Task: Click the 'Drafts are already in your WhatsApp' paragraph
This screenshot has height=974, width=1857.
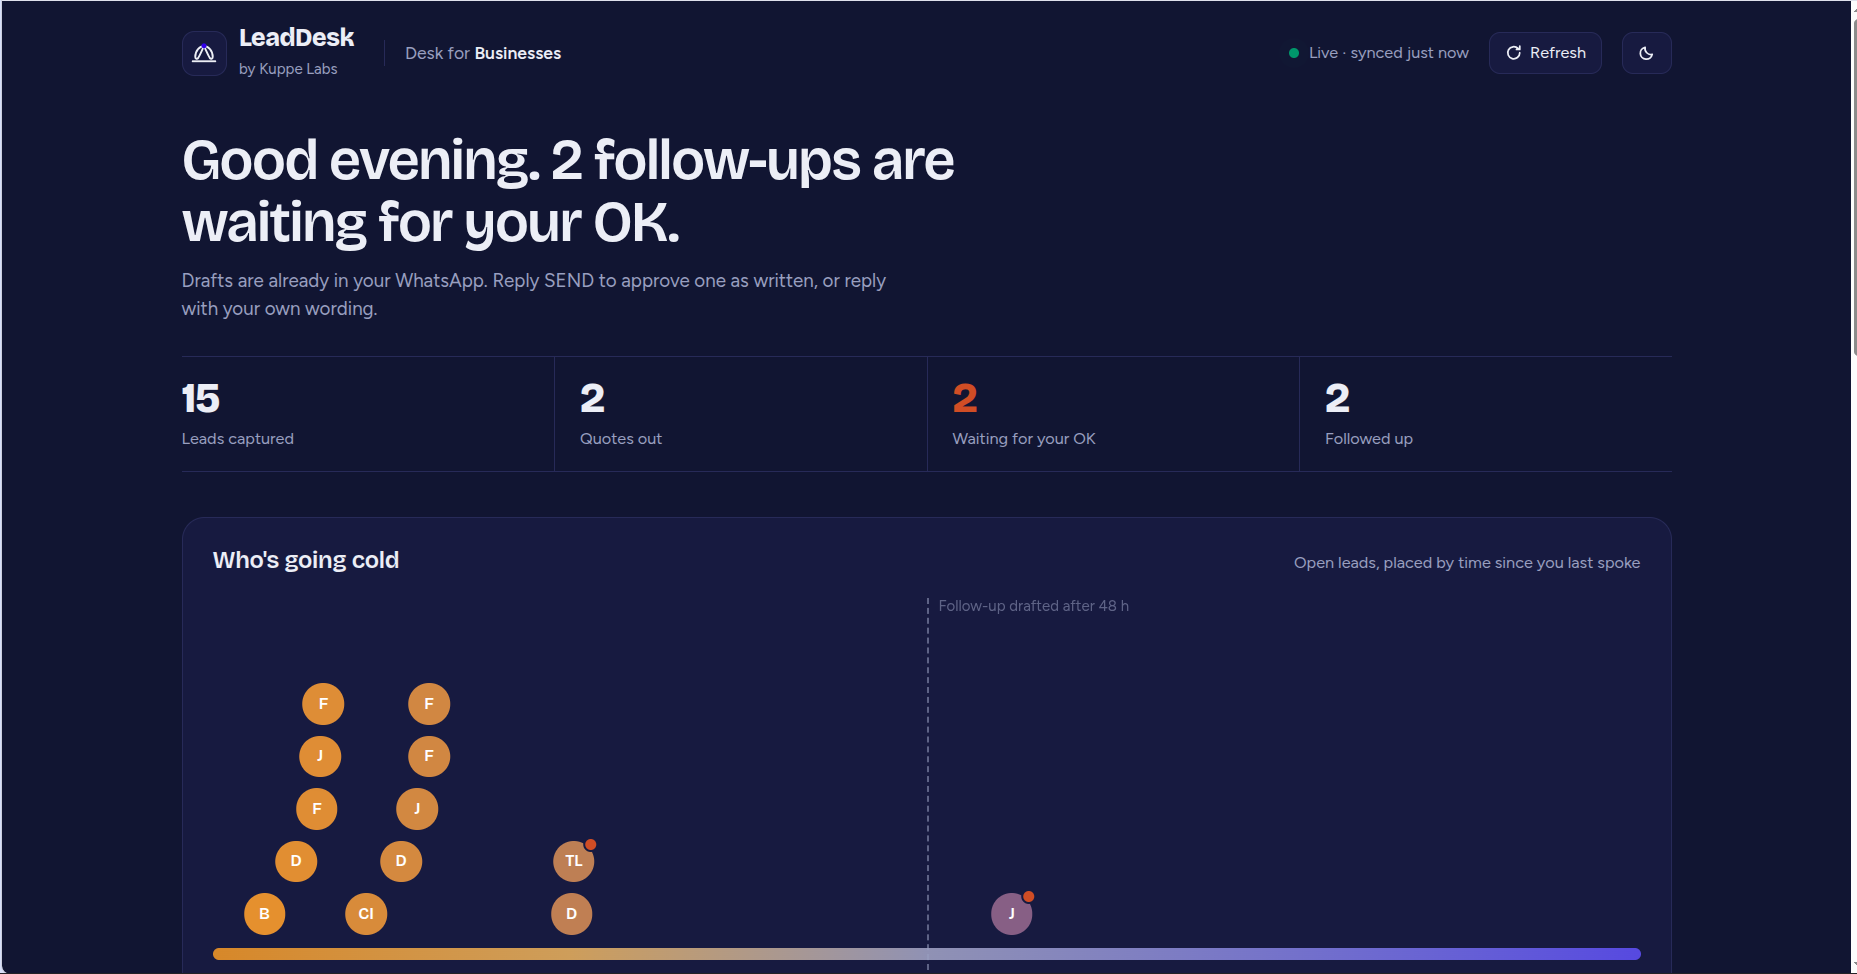Action: pyautogui.click(x=534, y=295)
